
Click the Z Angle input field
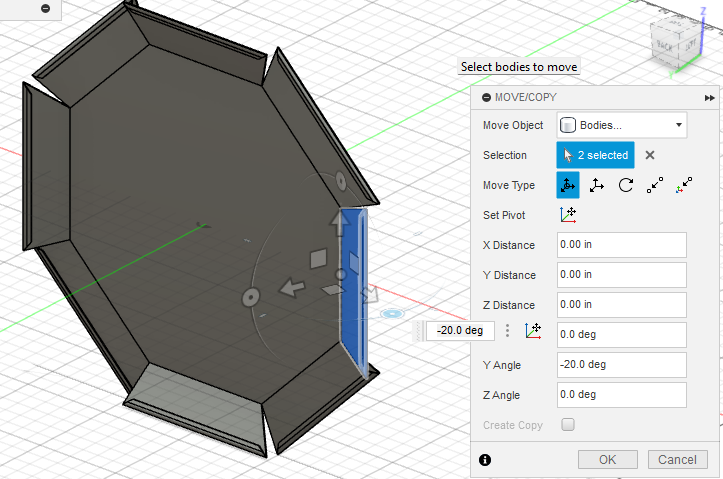[x=622, y=395]
